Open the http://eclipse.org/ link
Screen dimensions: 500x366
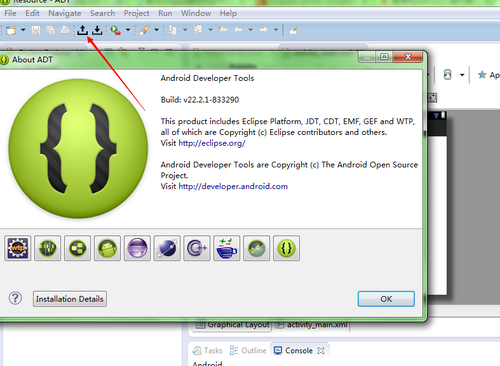(212, 143)
